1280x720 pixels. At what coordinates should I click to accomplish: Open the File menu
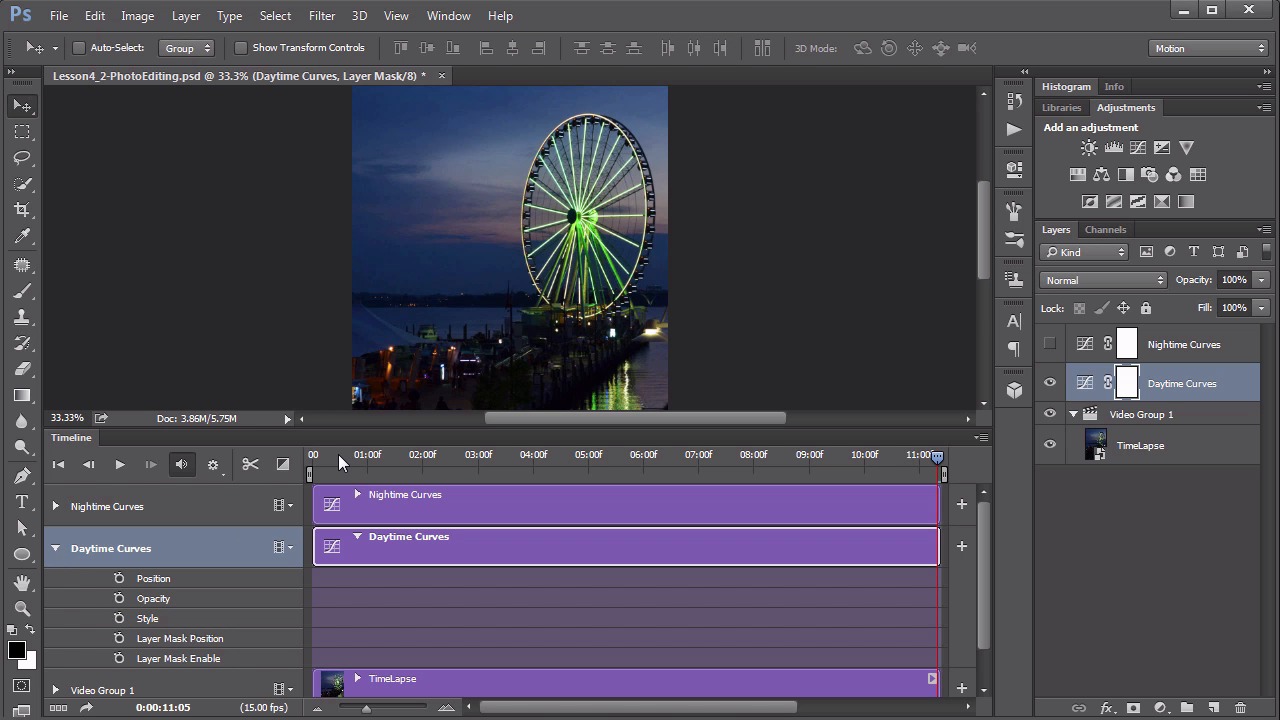(x=59, y=16)
